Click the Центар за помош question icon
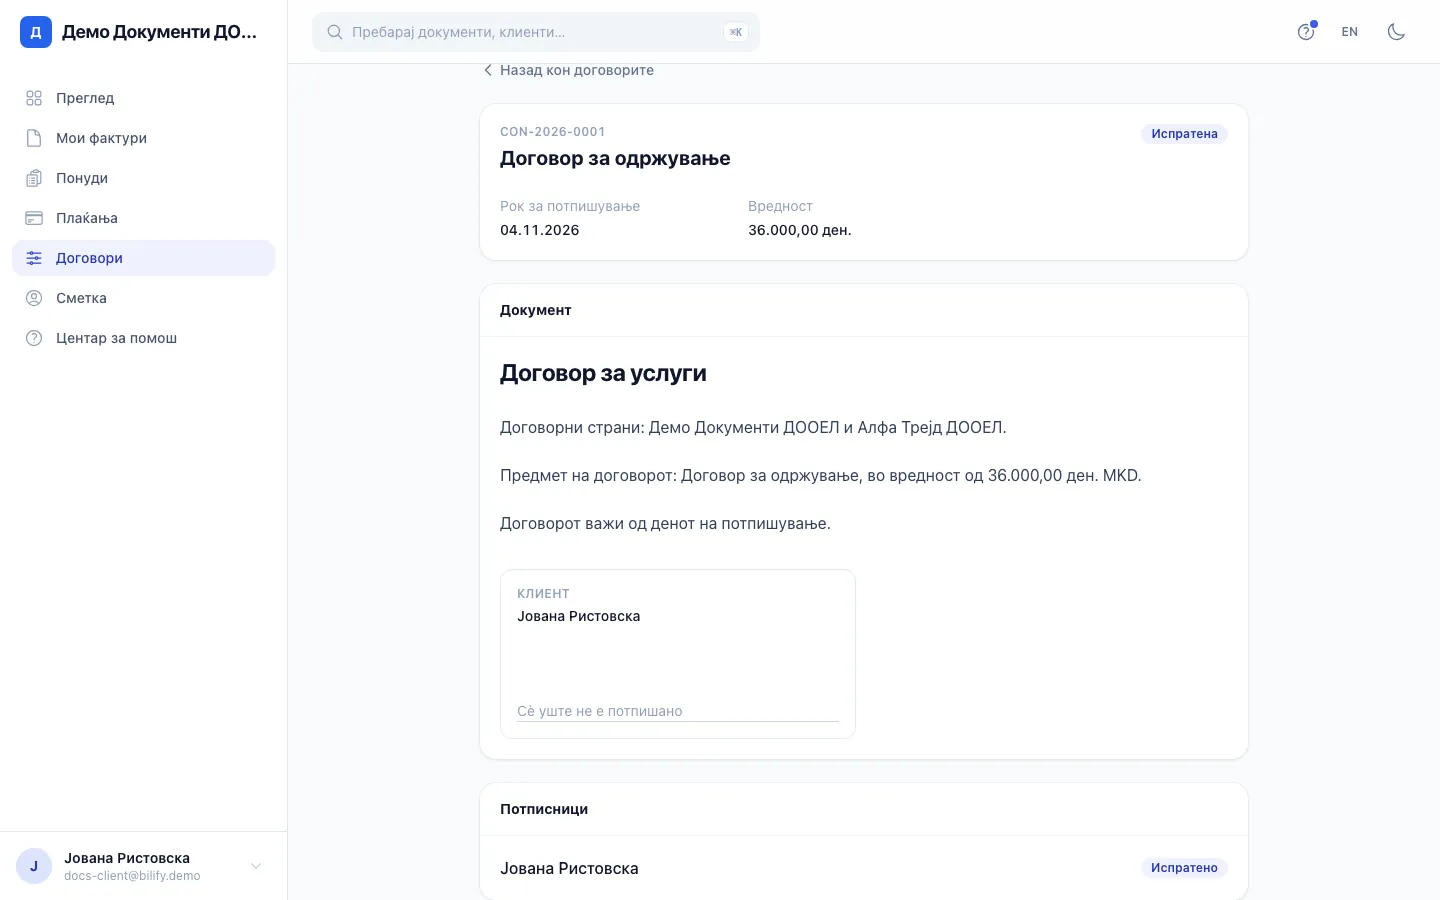Viewport: 1440px width, 900px height. pos(34,338)
